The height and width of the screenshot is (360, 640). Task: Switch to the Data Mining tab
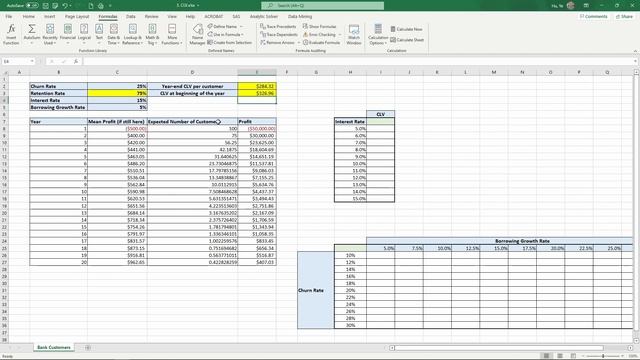(x=300, y=16)
